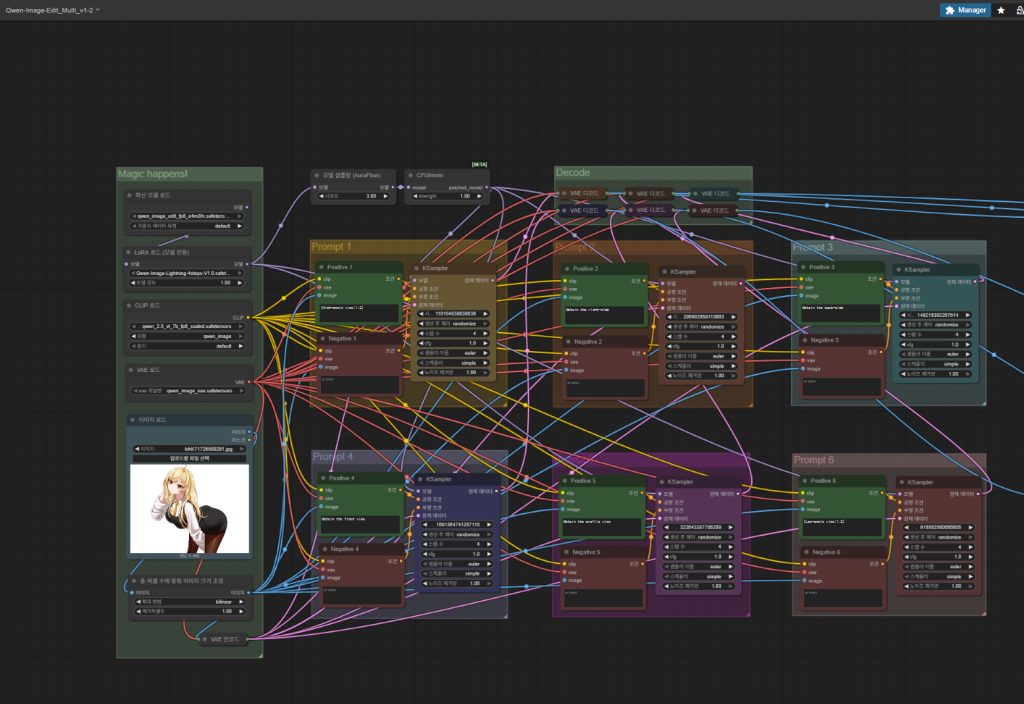Collapse the Negative 4 node header dot
The image size is (1024, 704).
(322, 549)
